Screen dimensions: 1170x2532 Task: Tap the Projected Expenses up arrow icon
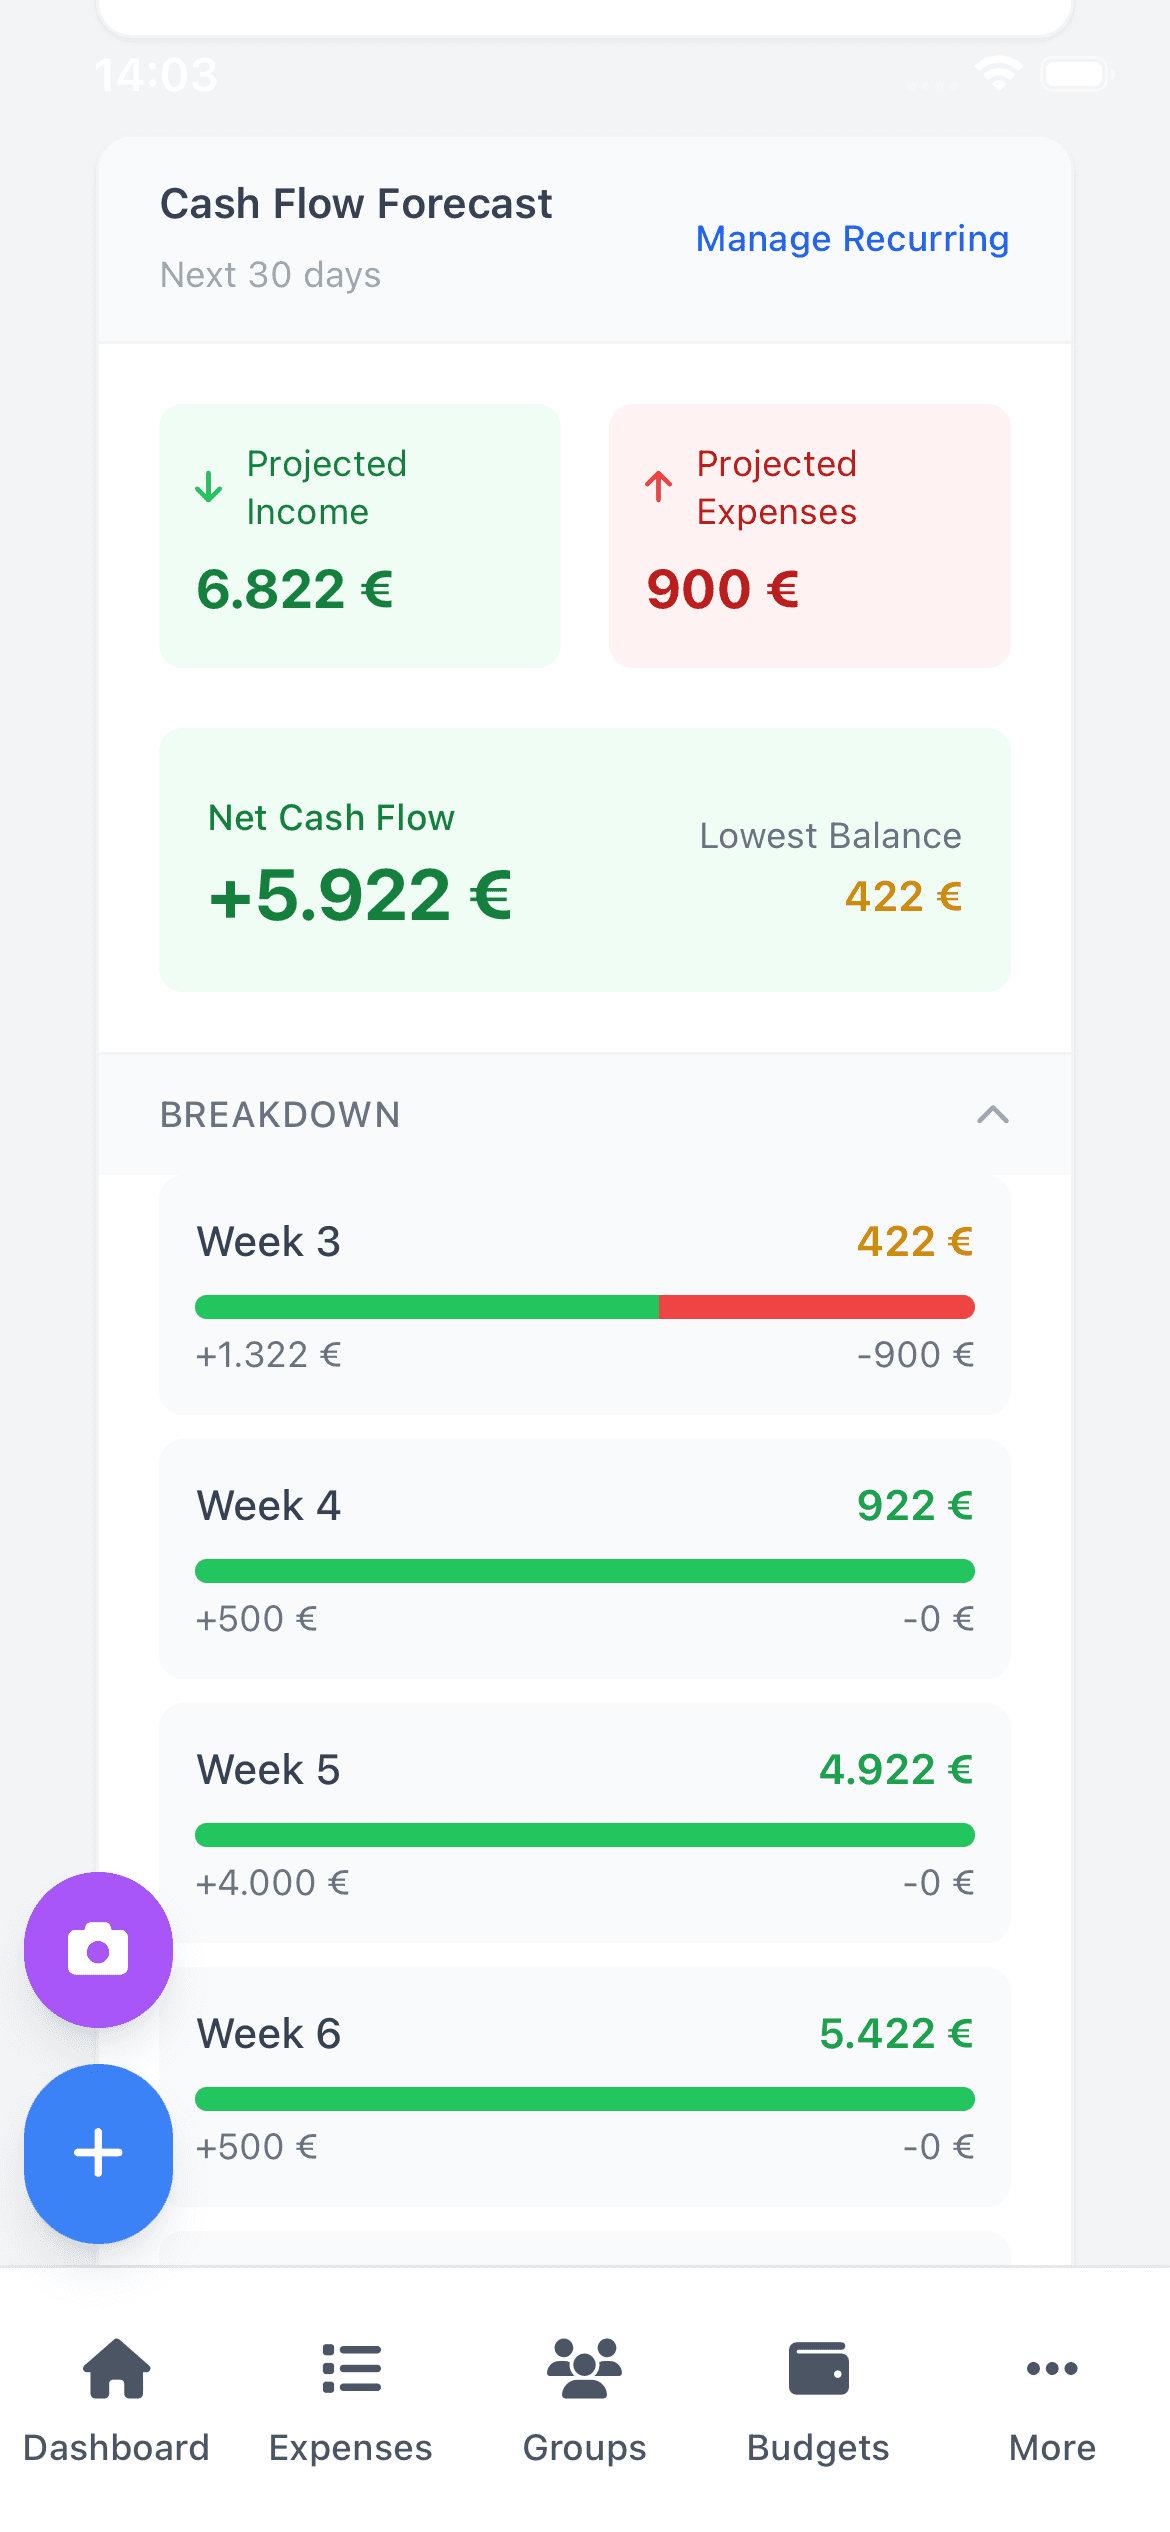pos(656,487)
